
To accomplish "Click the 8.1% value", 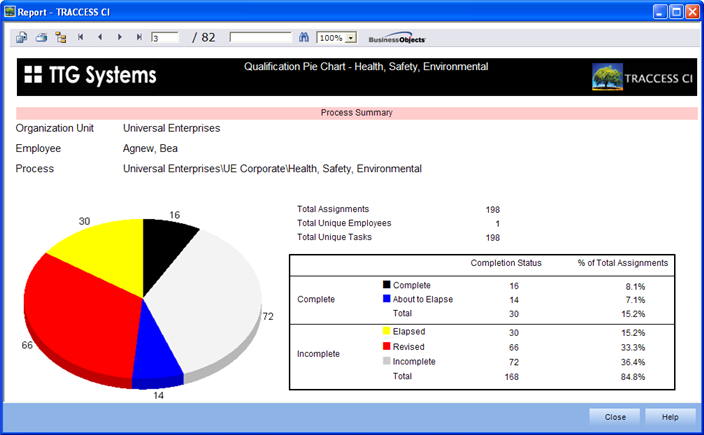I will (x=635, y=286).
